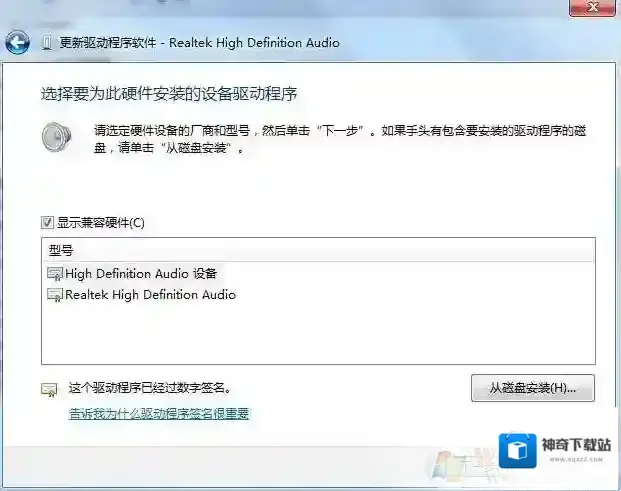Viewport: 621px width, 491px height.
Task: Select High Definition Audio 设备 from the list
Action: tap(140, 274)
